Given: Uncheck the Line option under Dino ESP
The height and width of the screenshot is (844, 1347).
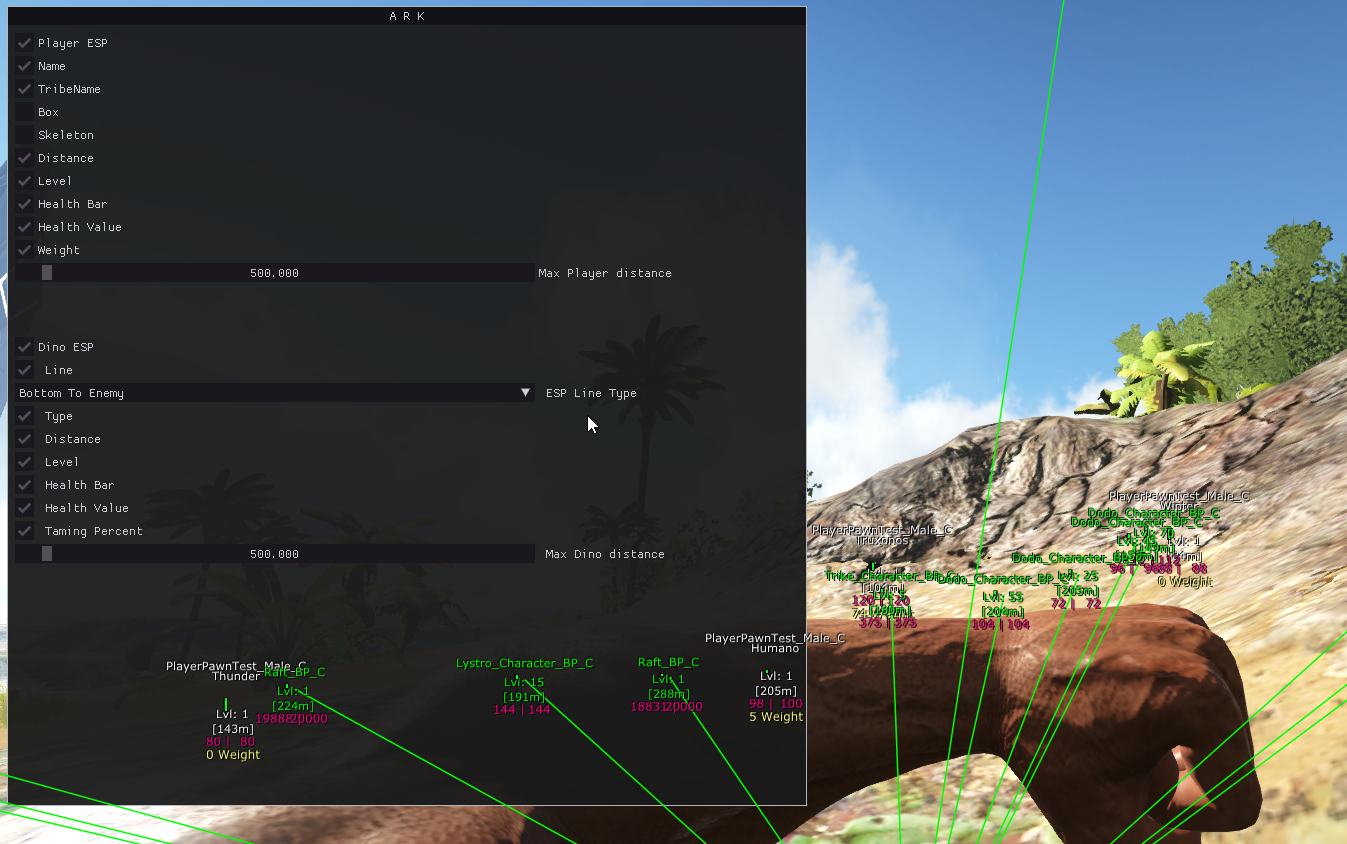Looking at the screenshot, I should point(25,370).
